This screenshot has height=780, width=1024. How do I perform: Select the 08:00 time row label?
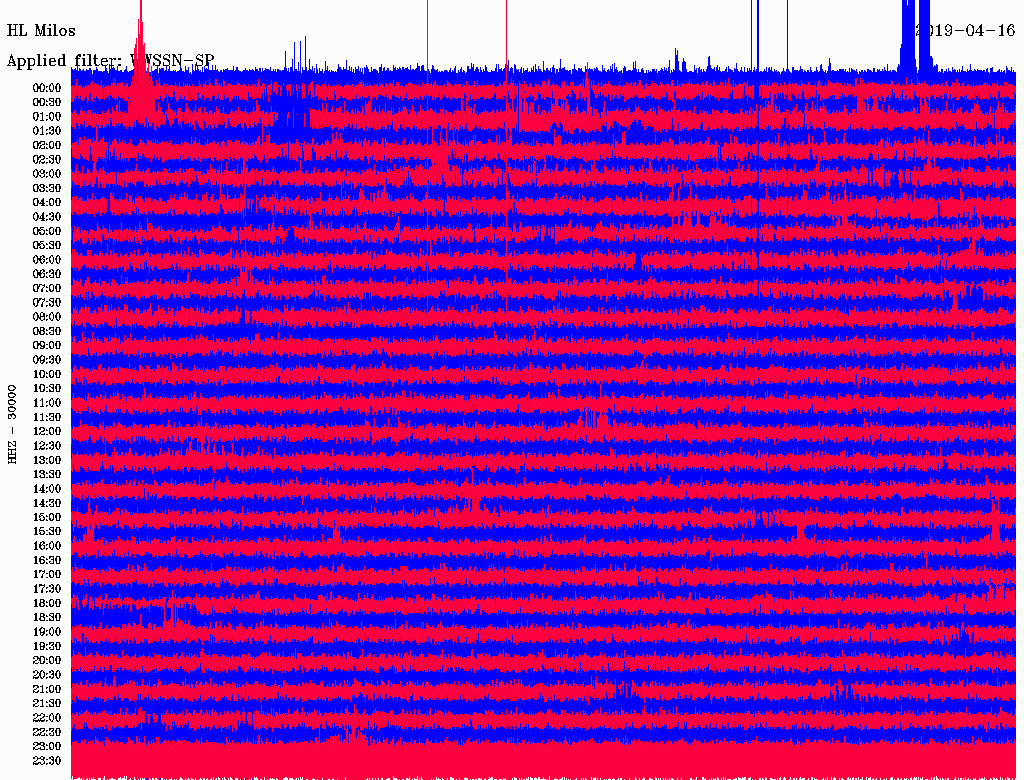(47, 317)
